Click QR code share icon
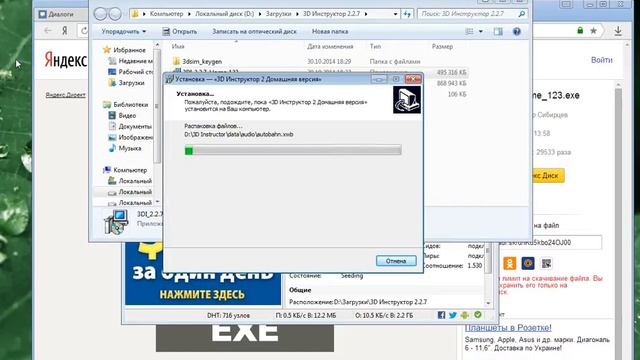640x360 pixels. [x=547, y=263]
